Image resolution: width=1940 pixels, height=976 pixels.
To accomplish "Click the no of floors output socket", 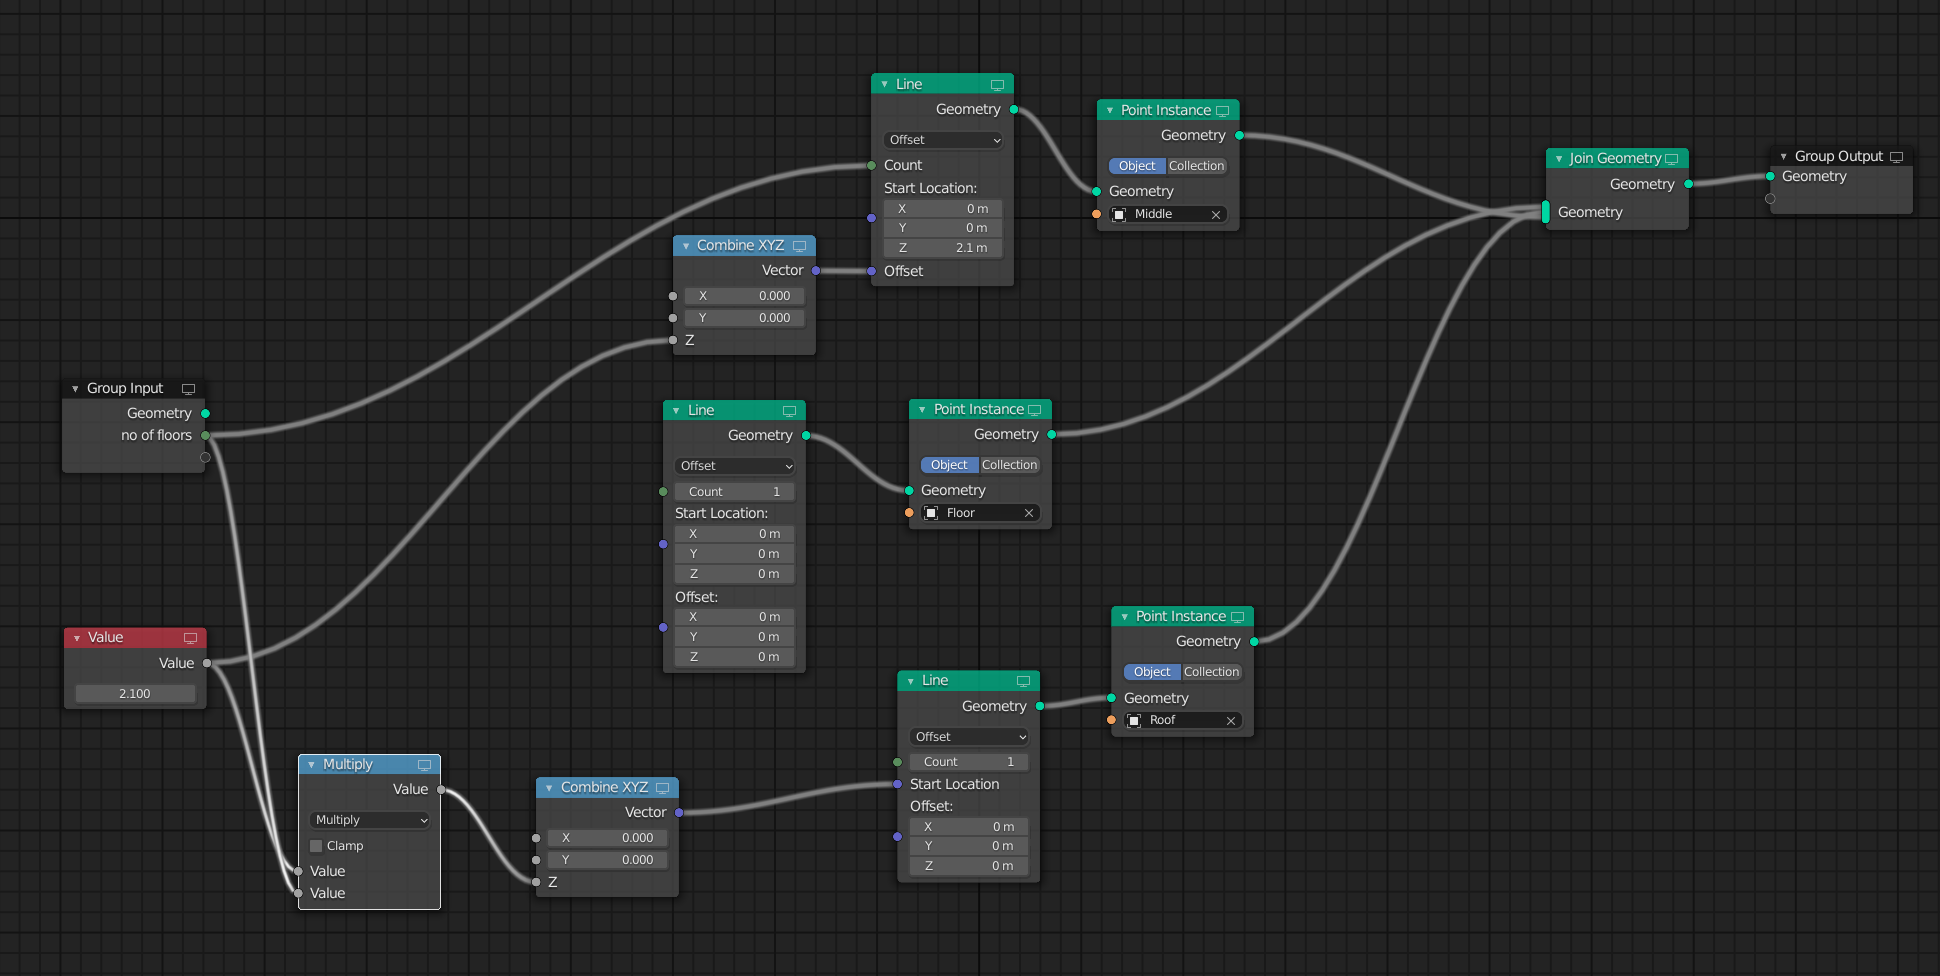I will (205, 435).
